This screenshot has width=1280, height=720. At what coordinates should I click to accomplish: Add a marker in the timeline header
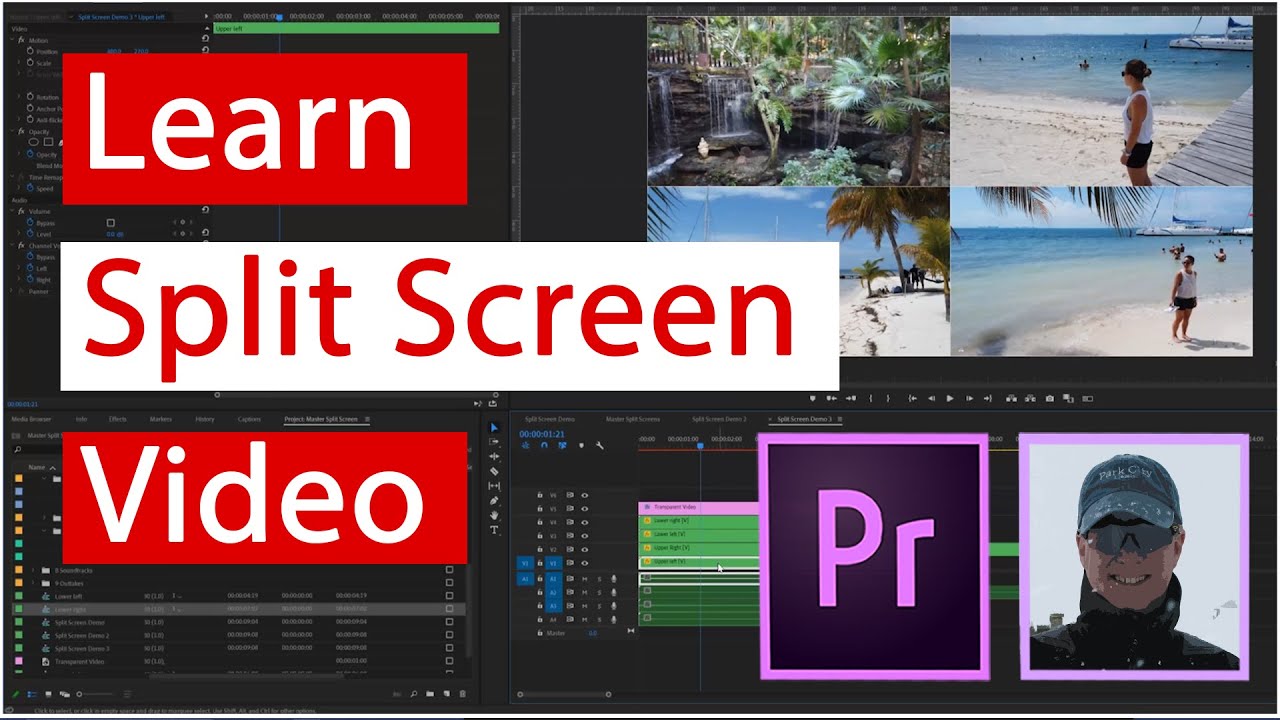click(x=581, y=445)
